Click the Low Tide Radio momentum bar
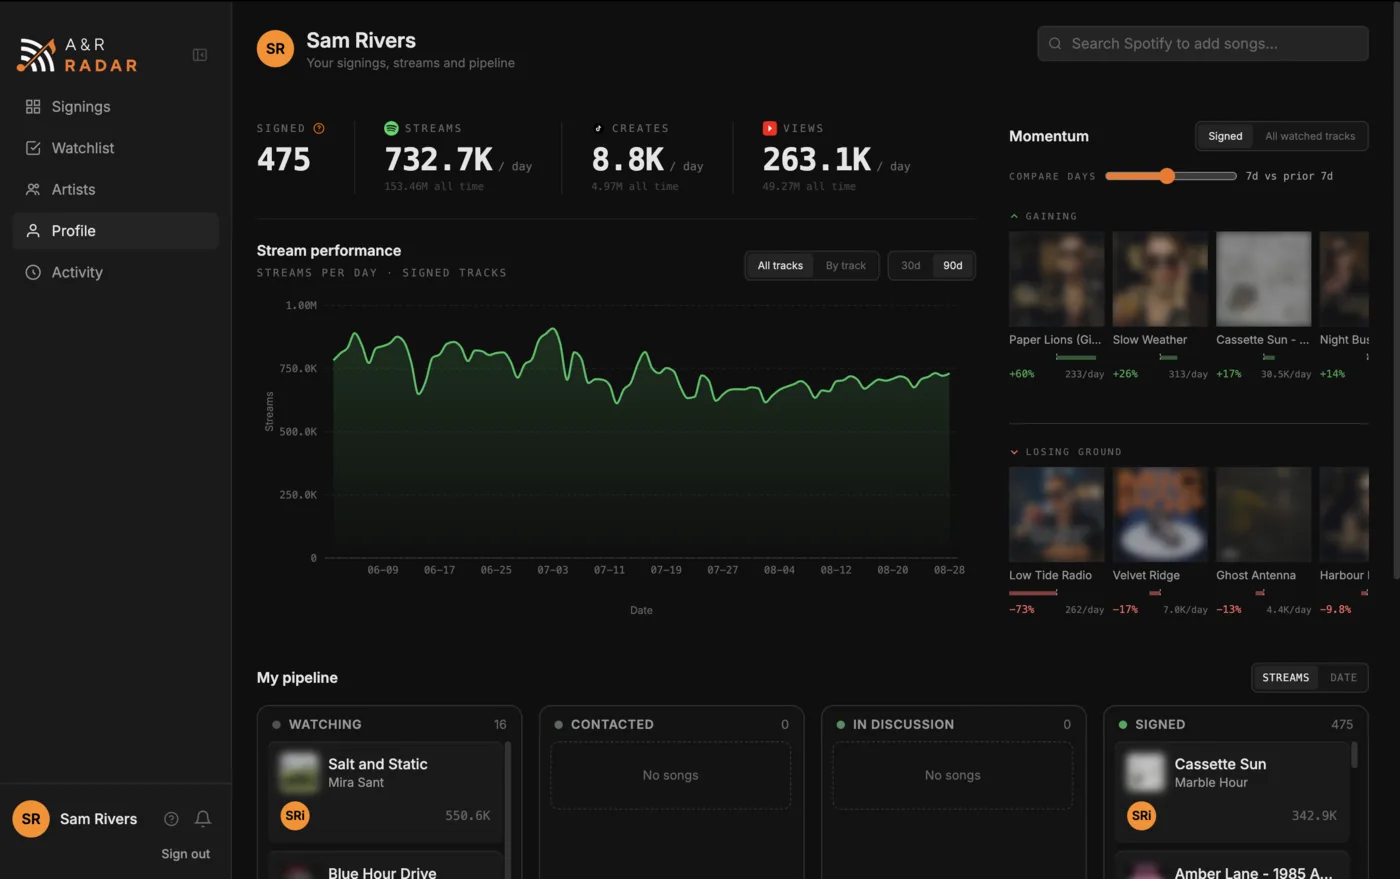 click(x=1033, y=593)
